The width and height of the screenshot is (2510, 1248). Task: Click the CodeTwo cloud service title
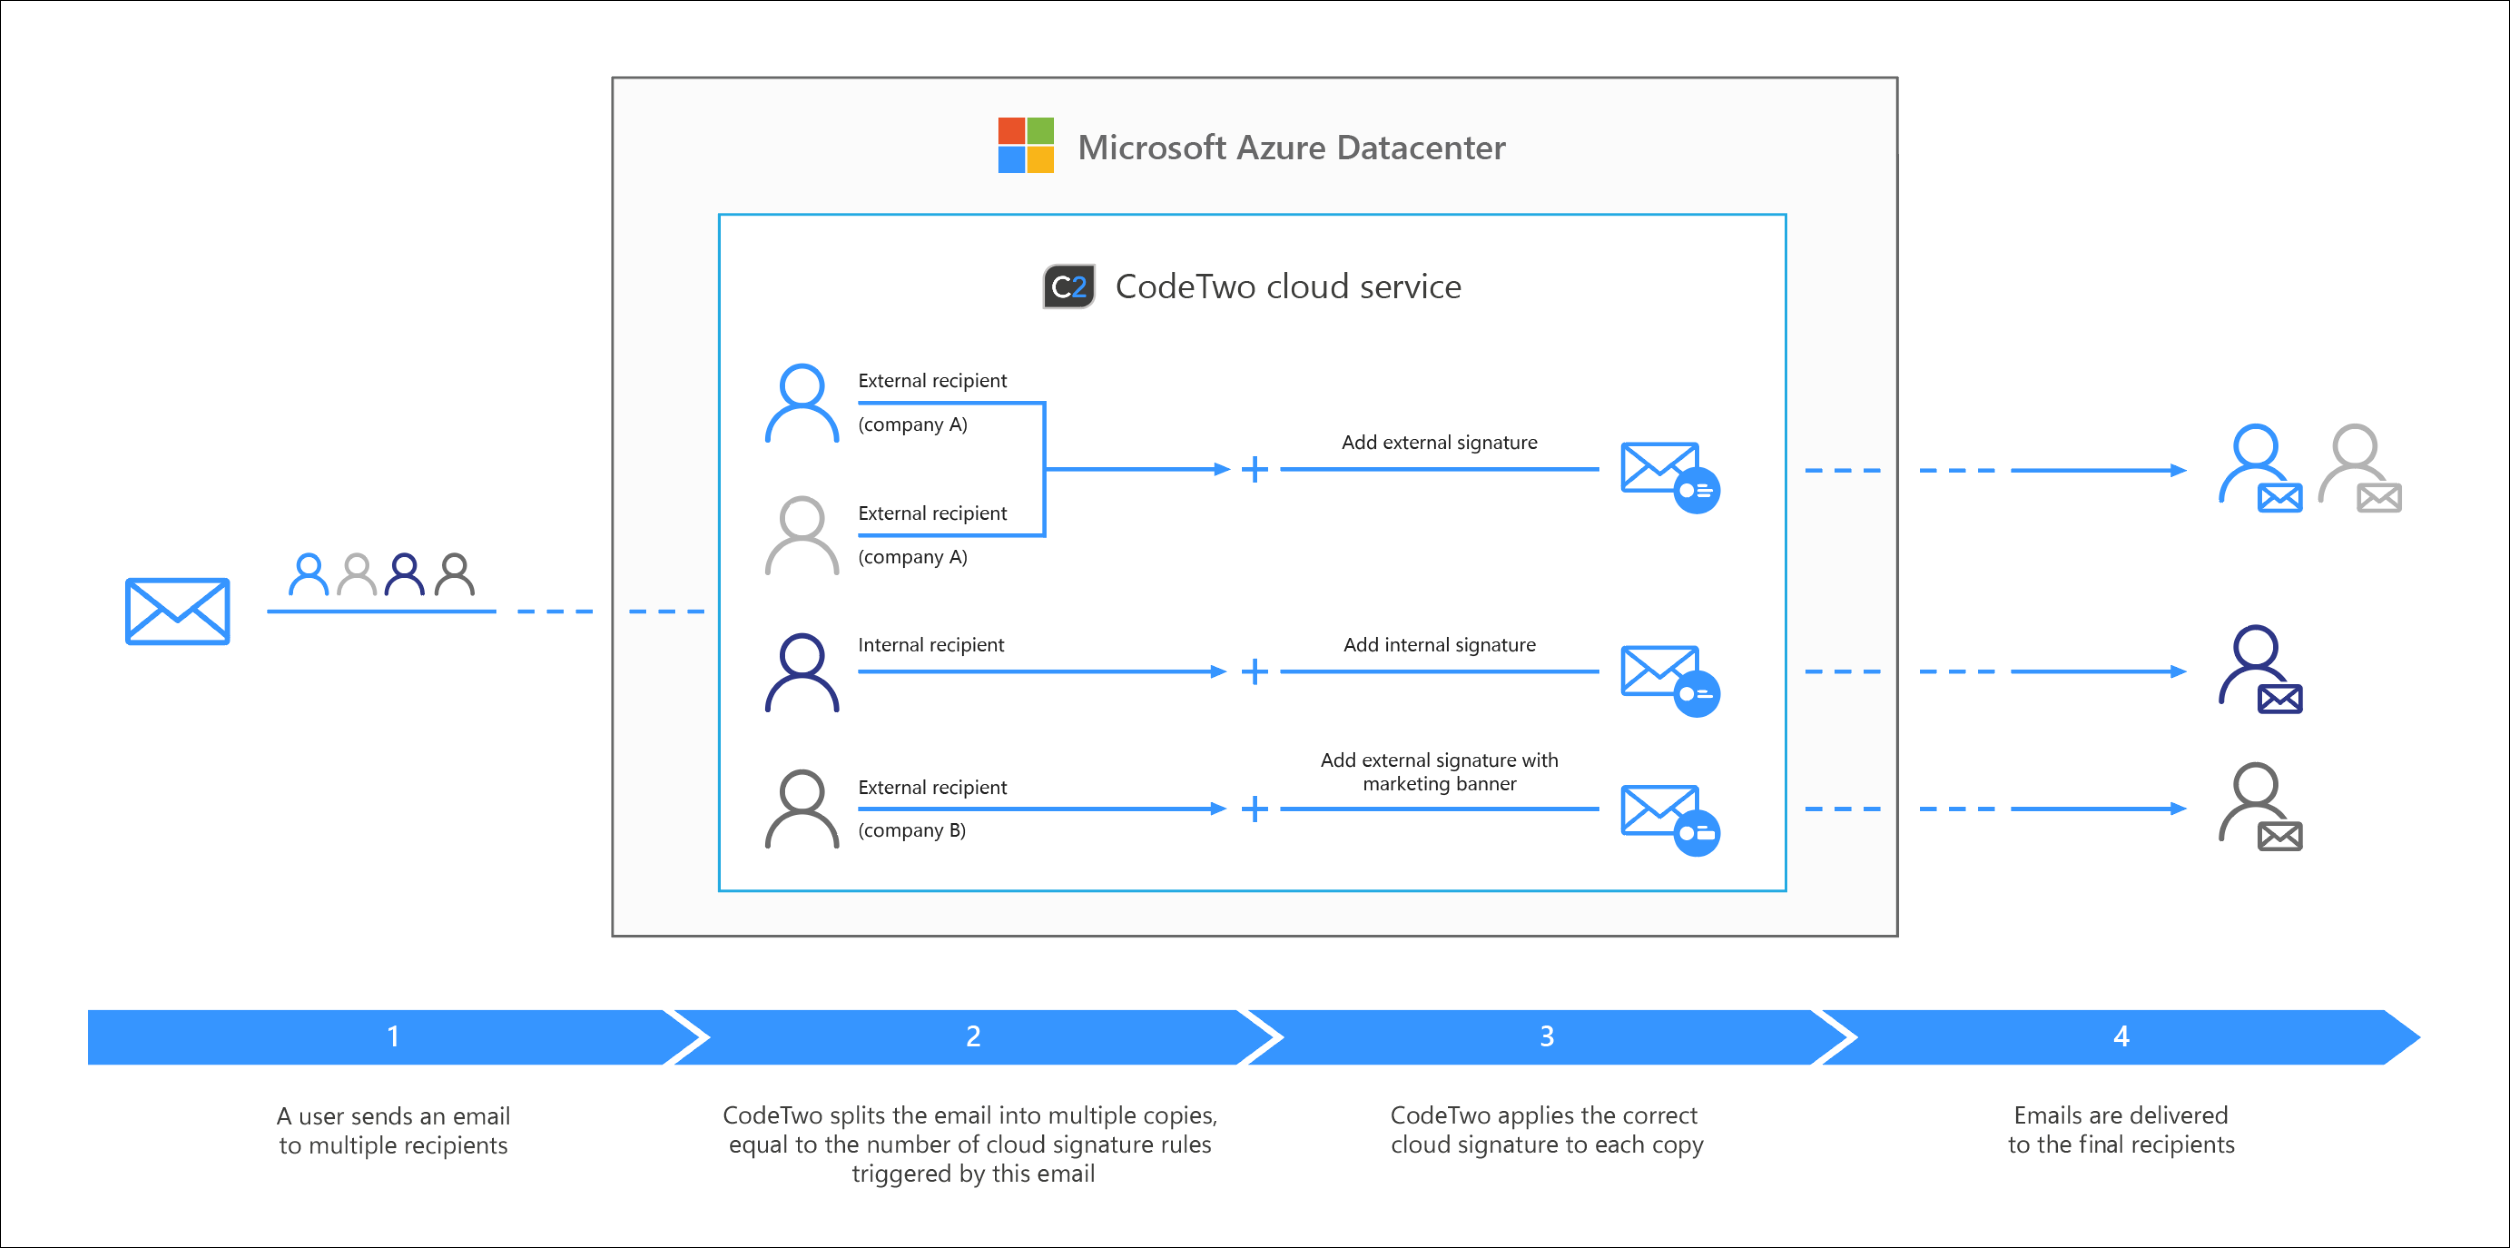[x=1288, y=287]
